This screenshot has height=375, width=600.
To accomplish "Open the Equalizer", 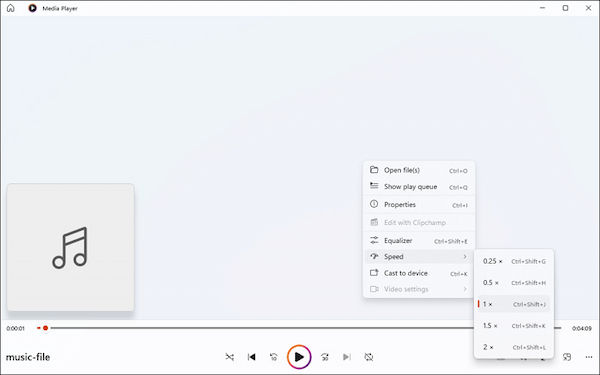I will pos(419,241).
